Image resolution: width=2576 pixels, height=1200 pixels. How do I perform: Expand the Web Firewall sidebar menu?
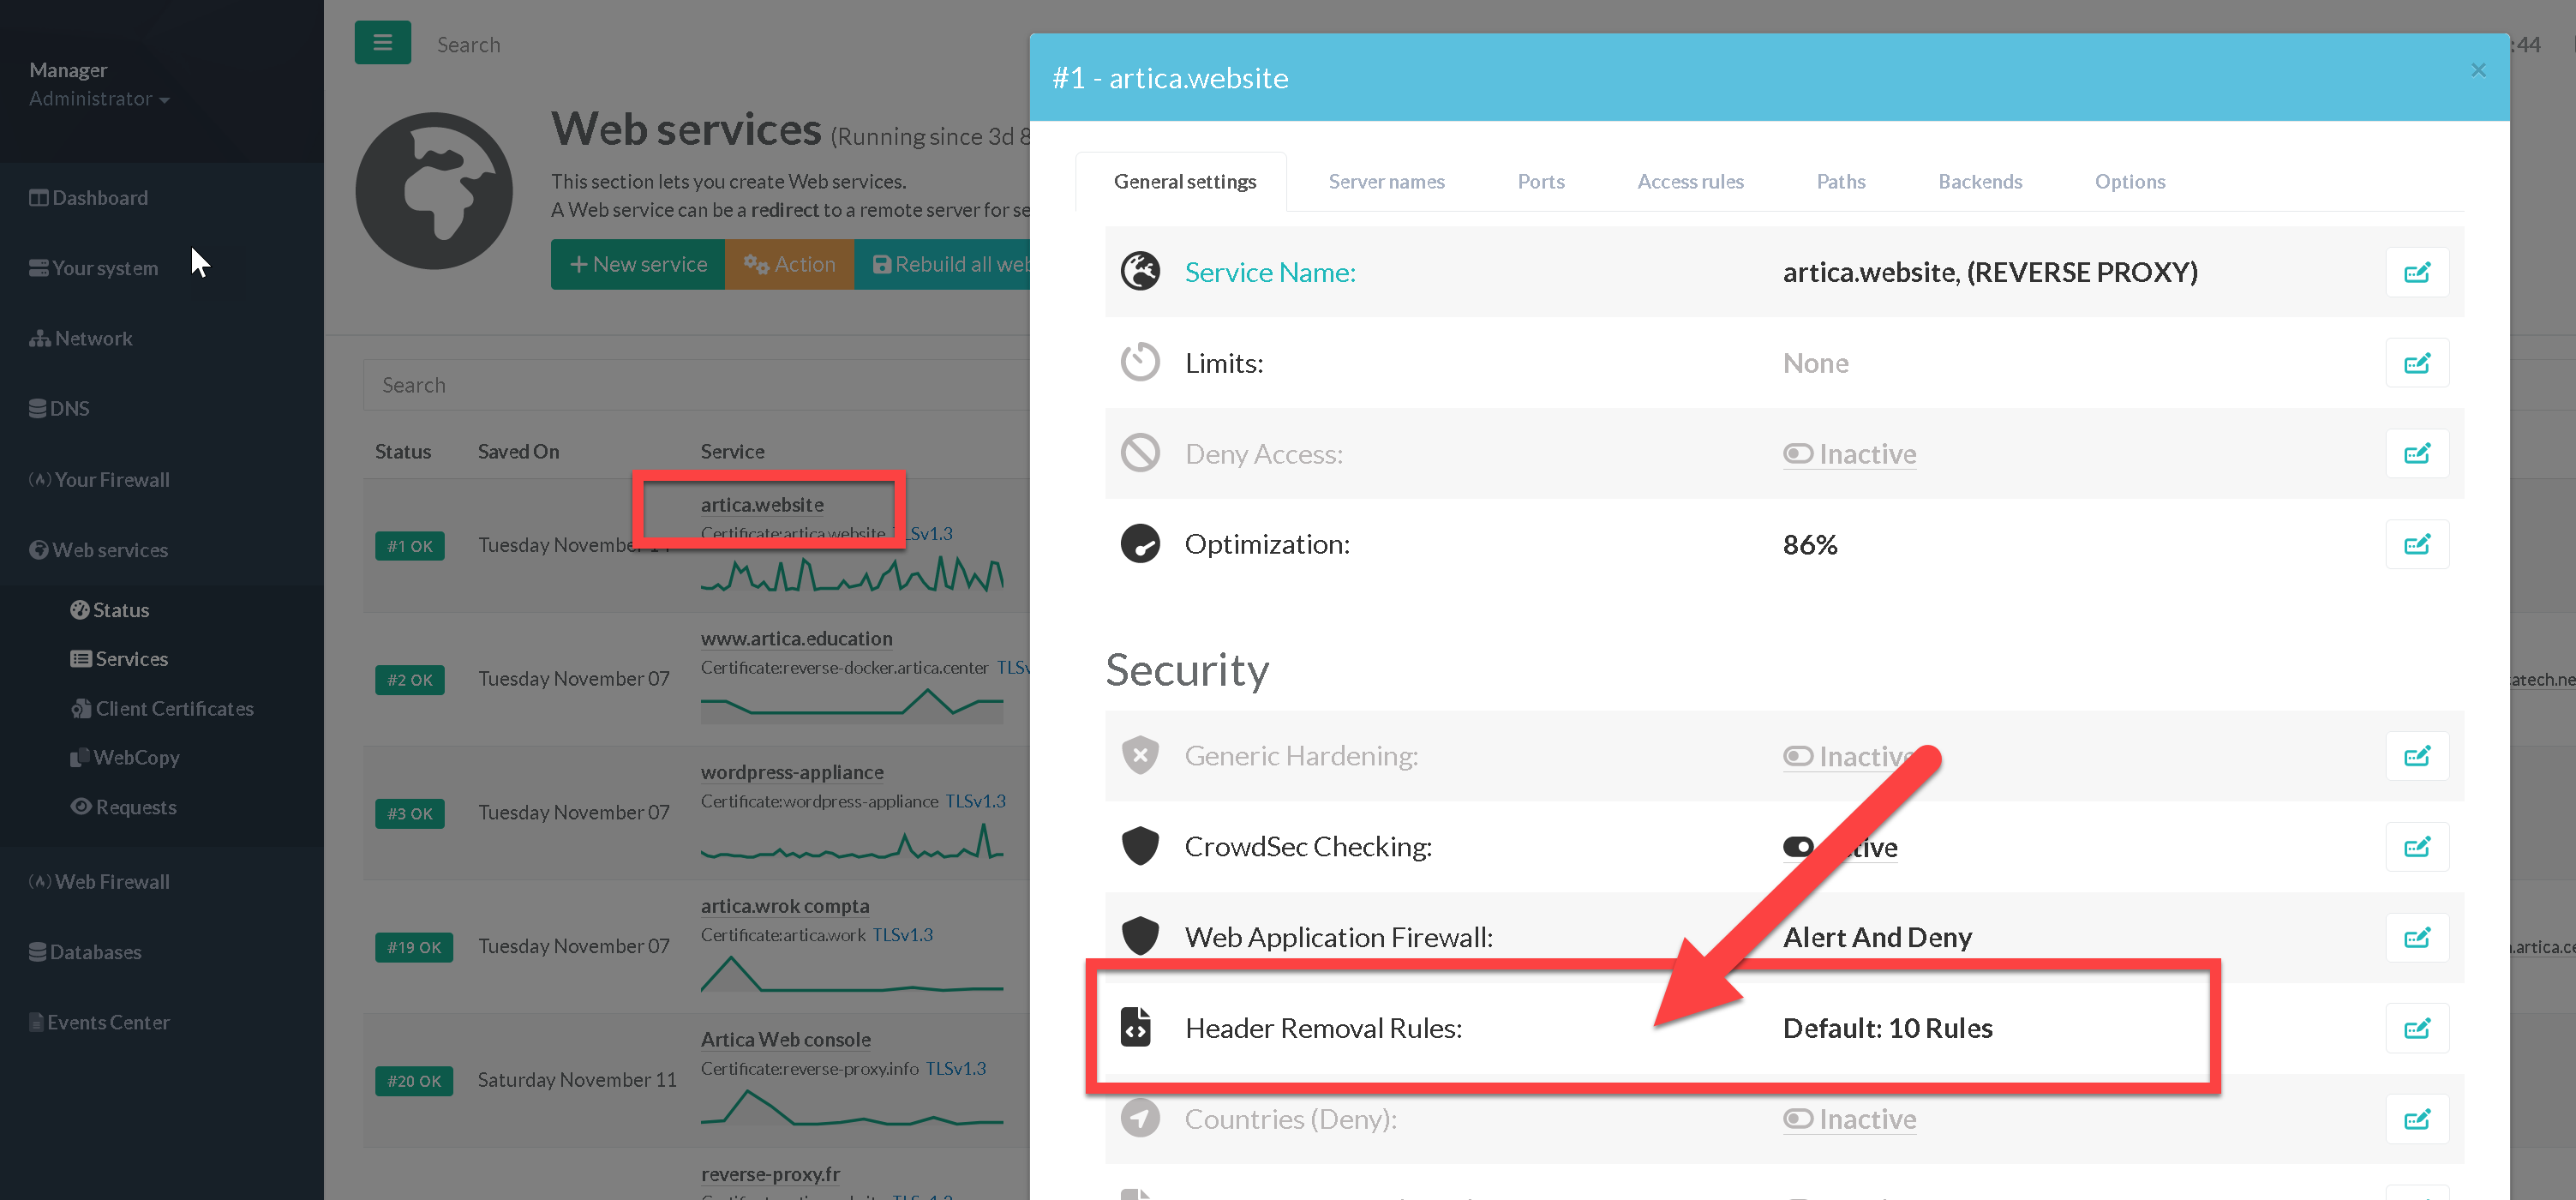coord(111,881)
